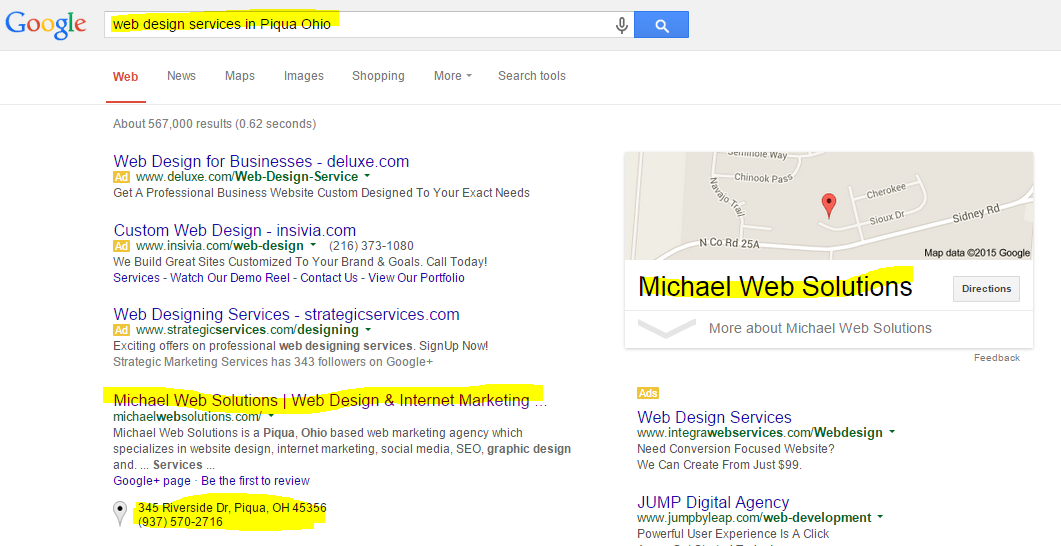Viewport: 1061px width, 546px height.
Task: Click the www.deluxe.com/Web-Design-Service URL text
Action: pyautogui.click(x=247, y=177)
